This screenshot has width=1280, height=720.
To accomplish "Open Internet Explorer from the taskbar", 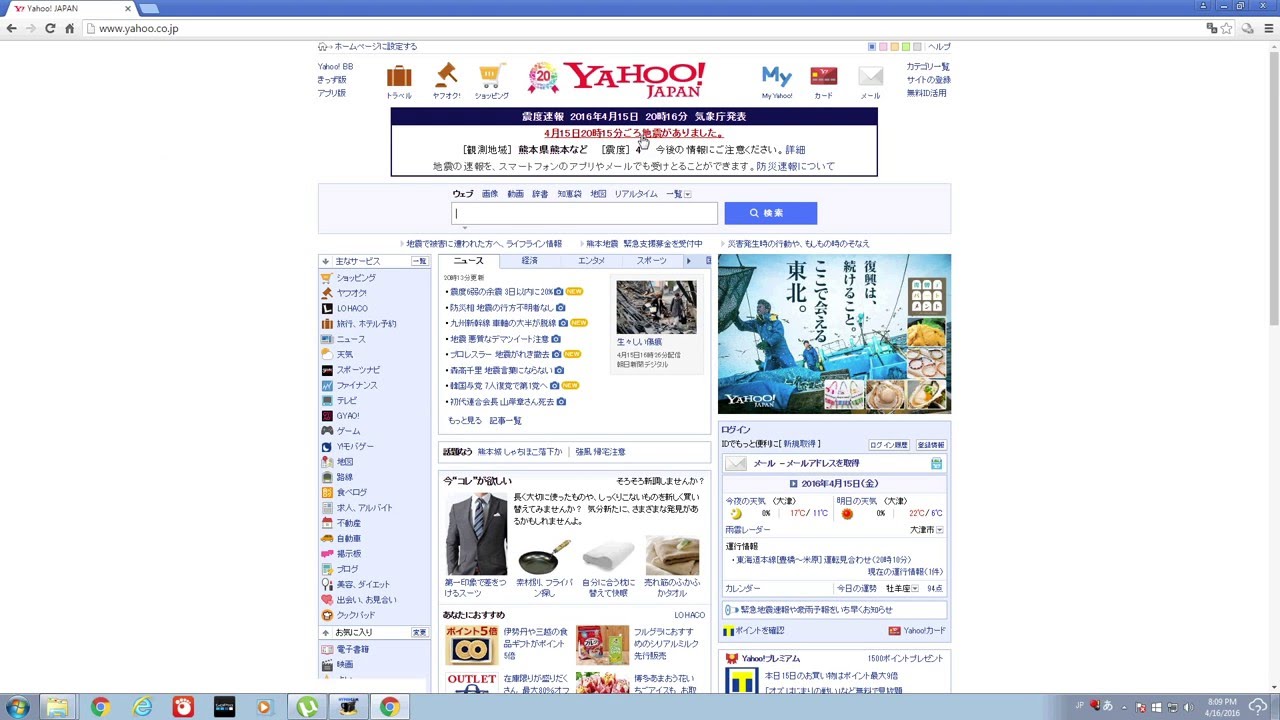I will click(x=143, y=708).
